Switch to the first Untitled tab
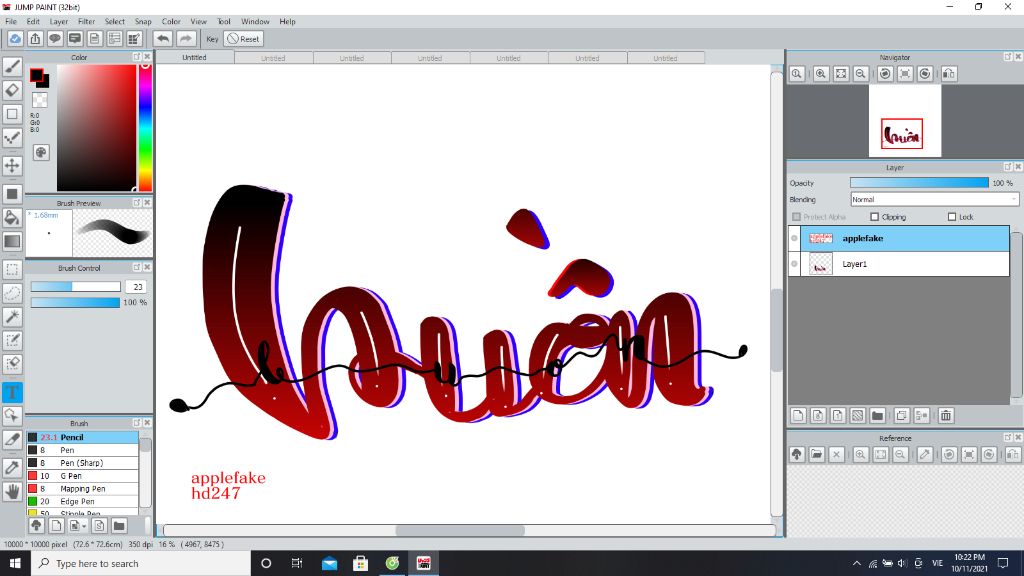The height and width of the screenshot is (576, 1024). tap(194, 57)
